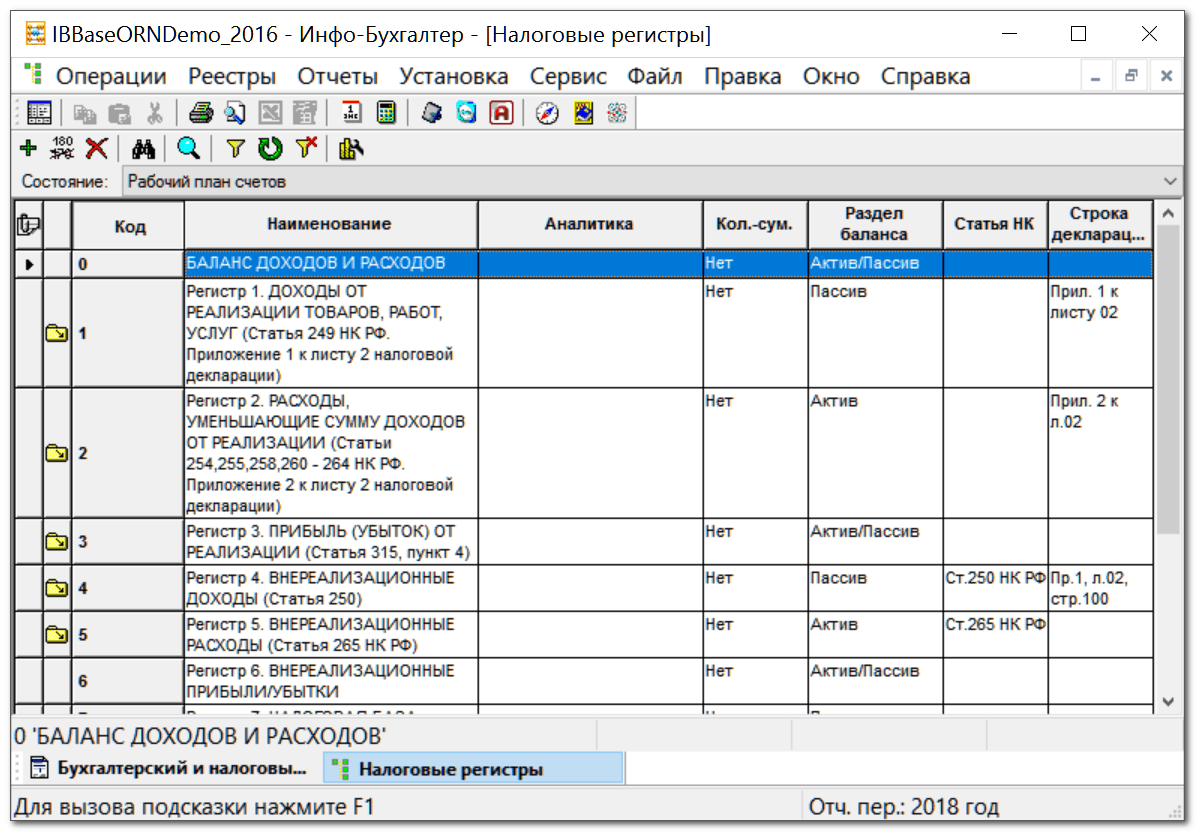Open the calculator icon
Viewport: 1196px width, 832px height.
[387, 113]
